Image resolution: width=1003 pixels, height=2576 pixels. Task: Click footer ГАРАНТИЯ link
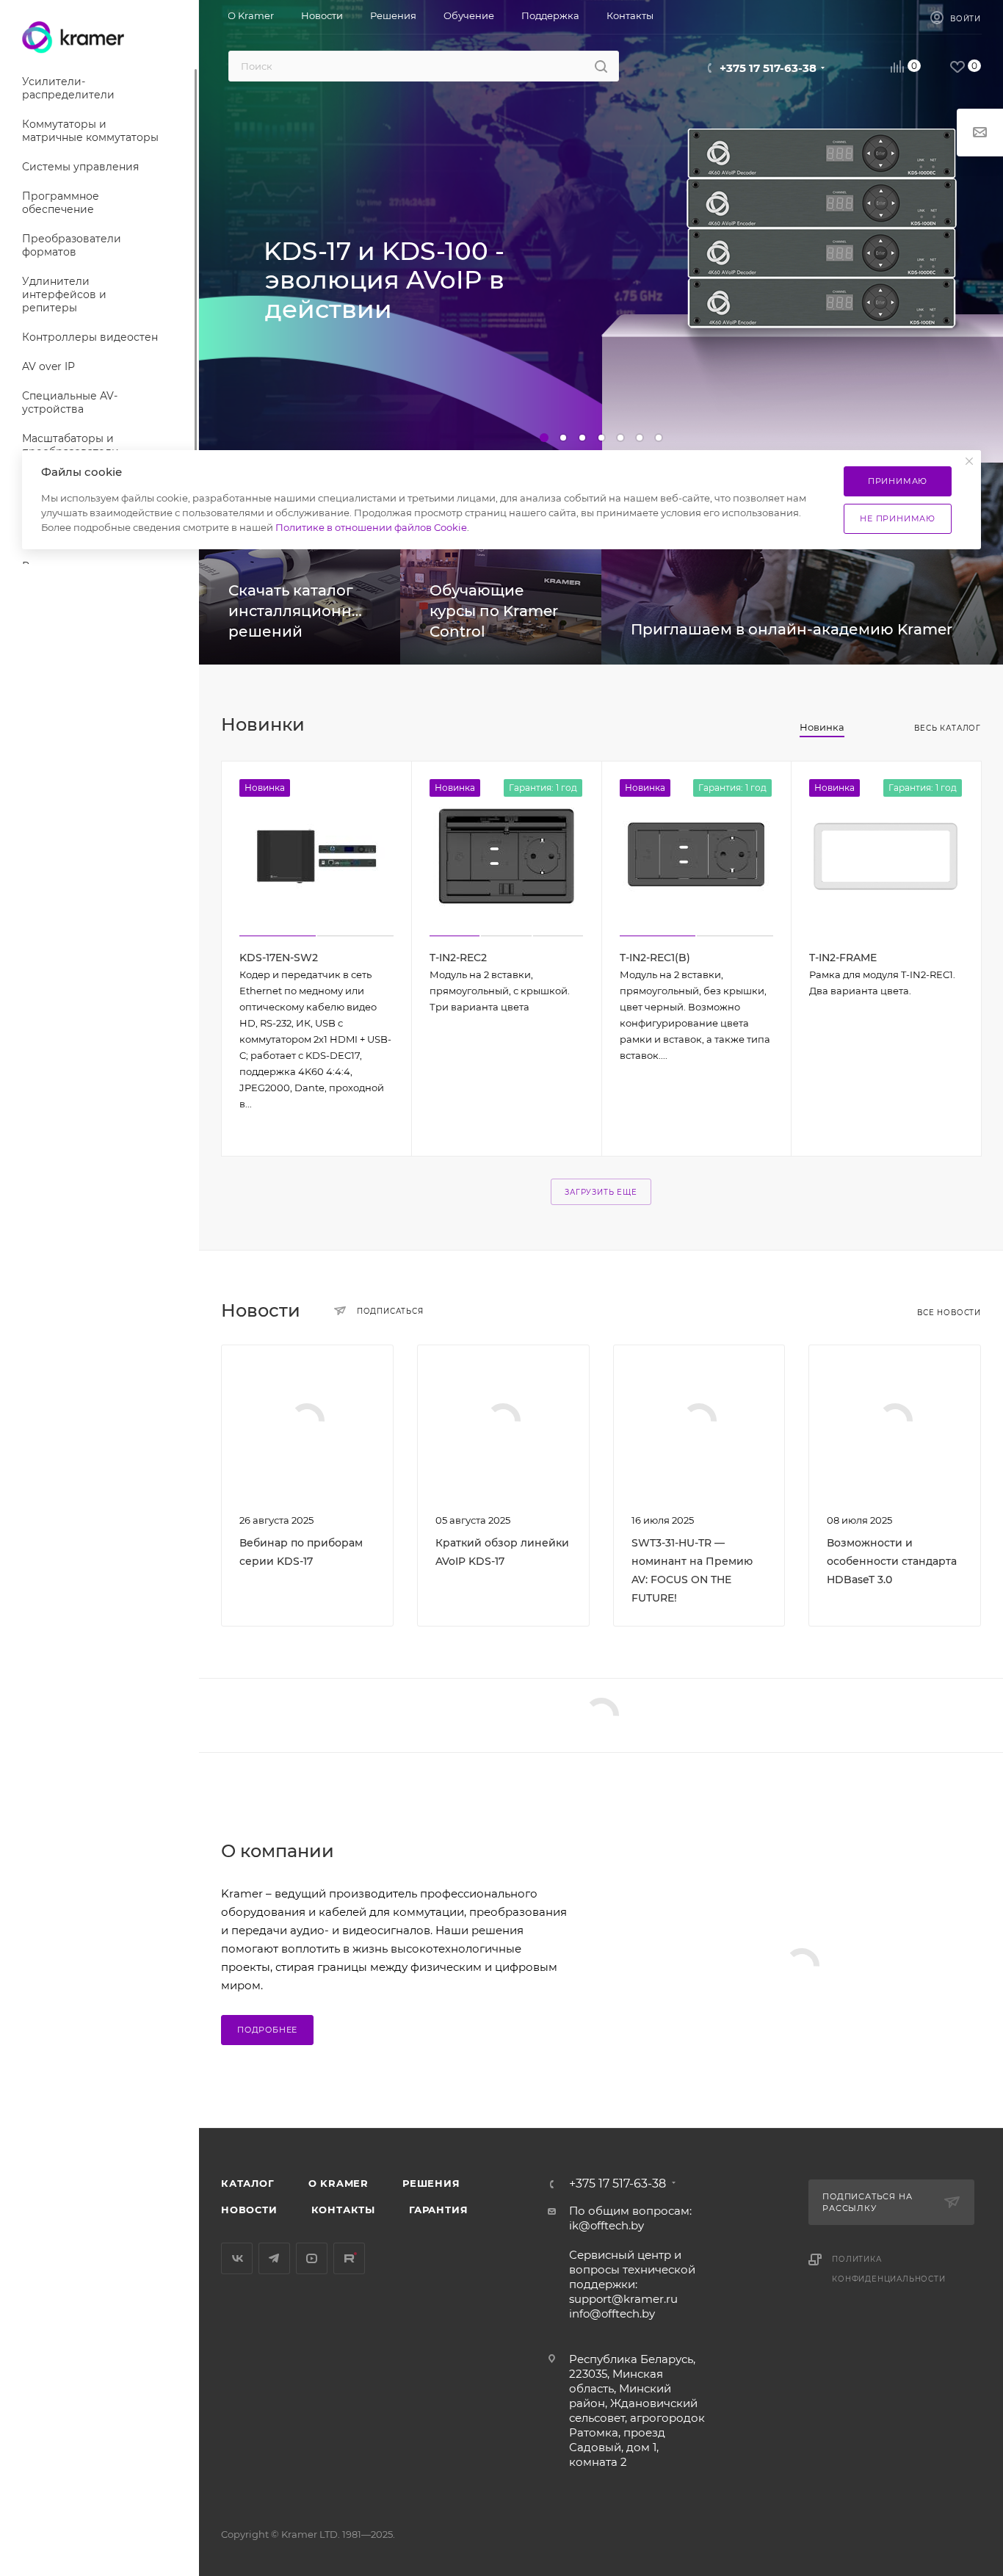[438, 2210]
